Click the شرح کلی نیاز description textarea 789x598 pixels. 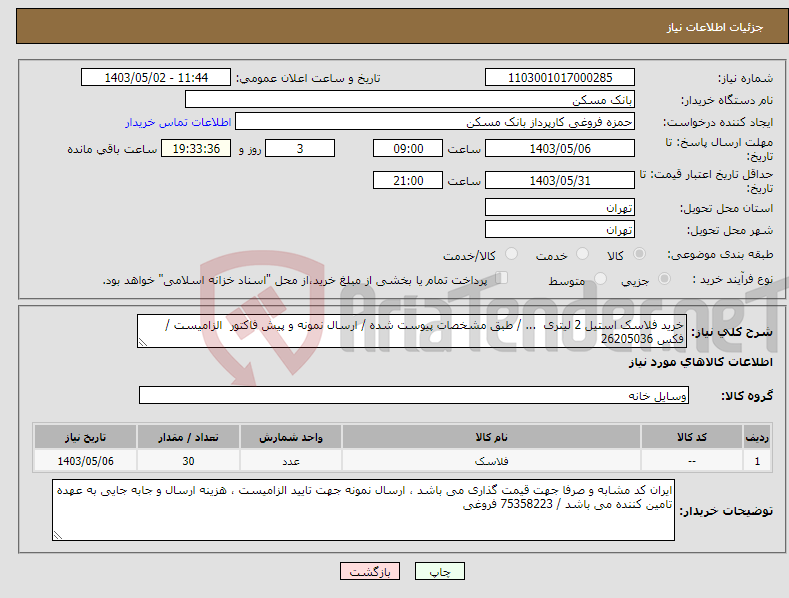coord(412,331)
